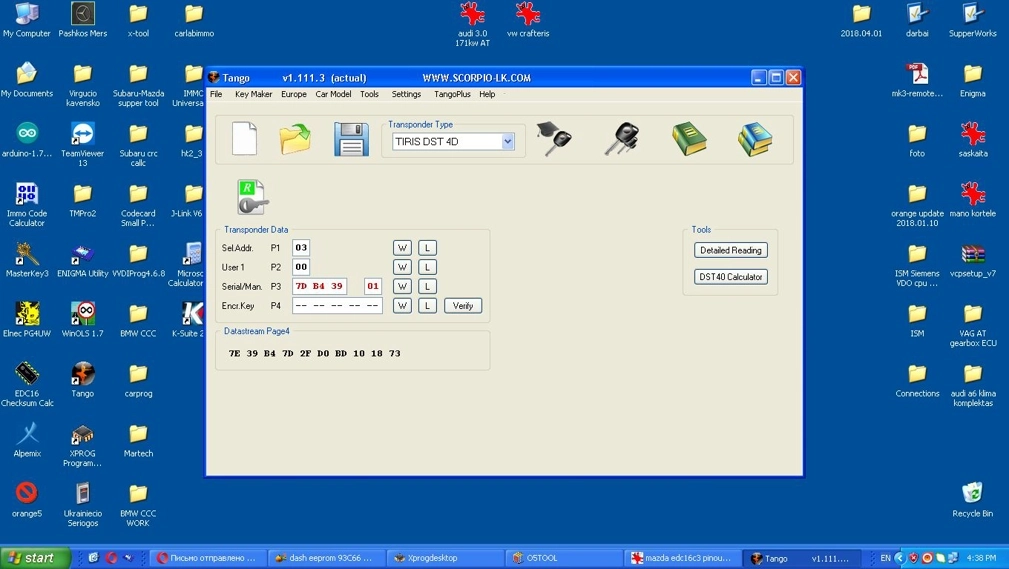Screen dimensions: 1009x569
Task: Open the Settings menu
Action: tap(406, 94)
